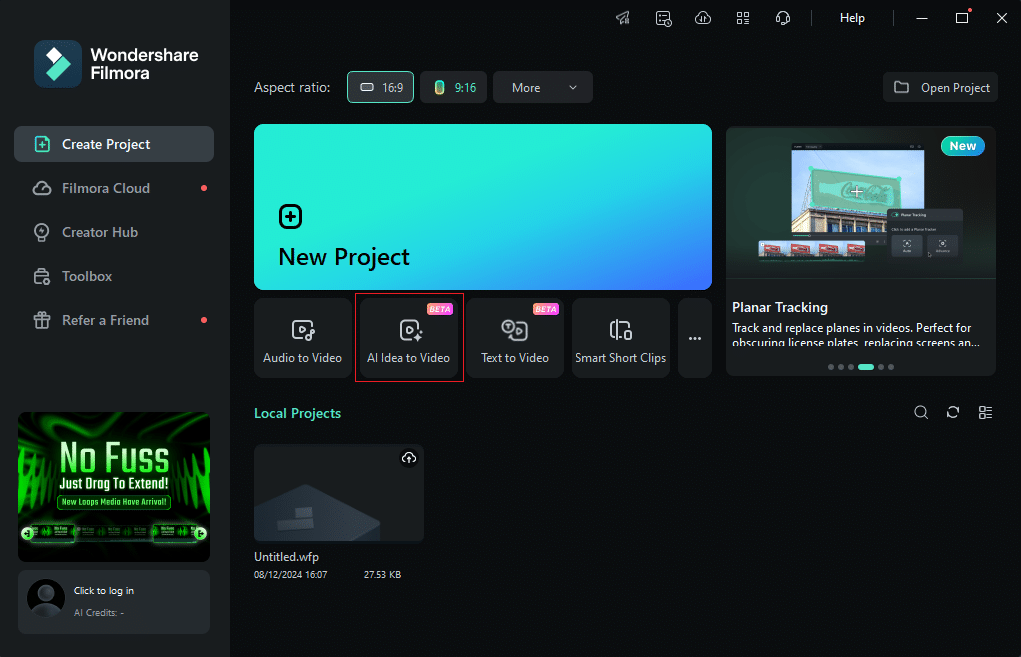The width and height of the screenshot is (1021, 657).
Task: Expand the More aspect ratio dropdown
Action: pos(543,88)
